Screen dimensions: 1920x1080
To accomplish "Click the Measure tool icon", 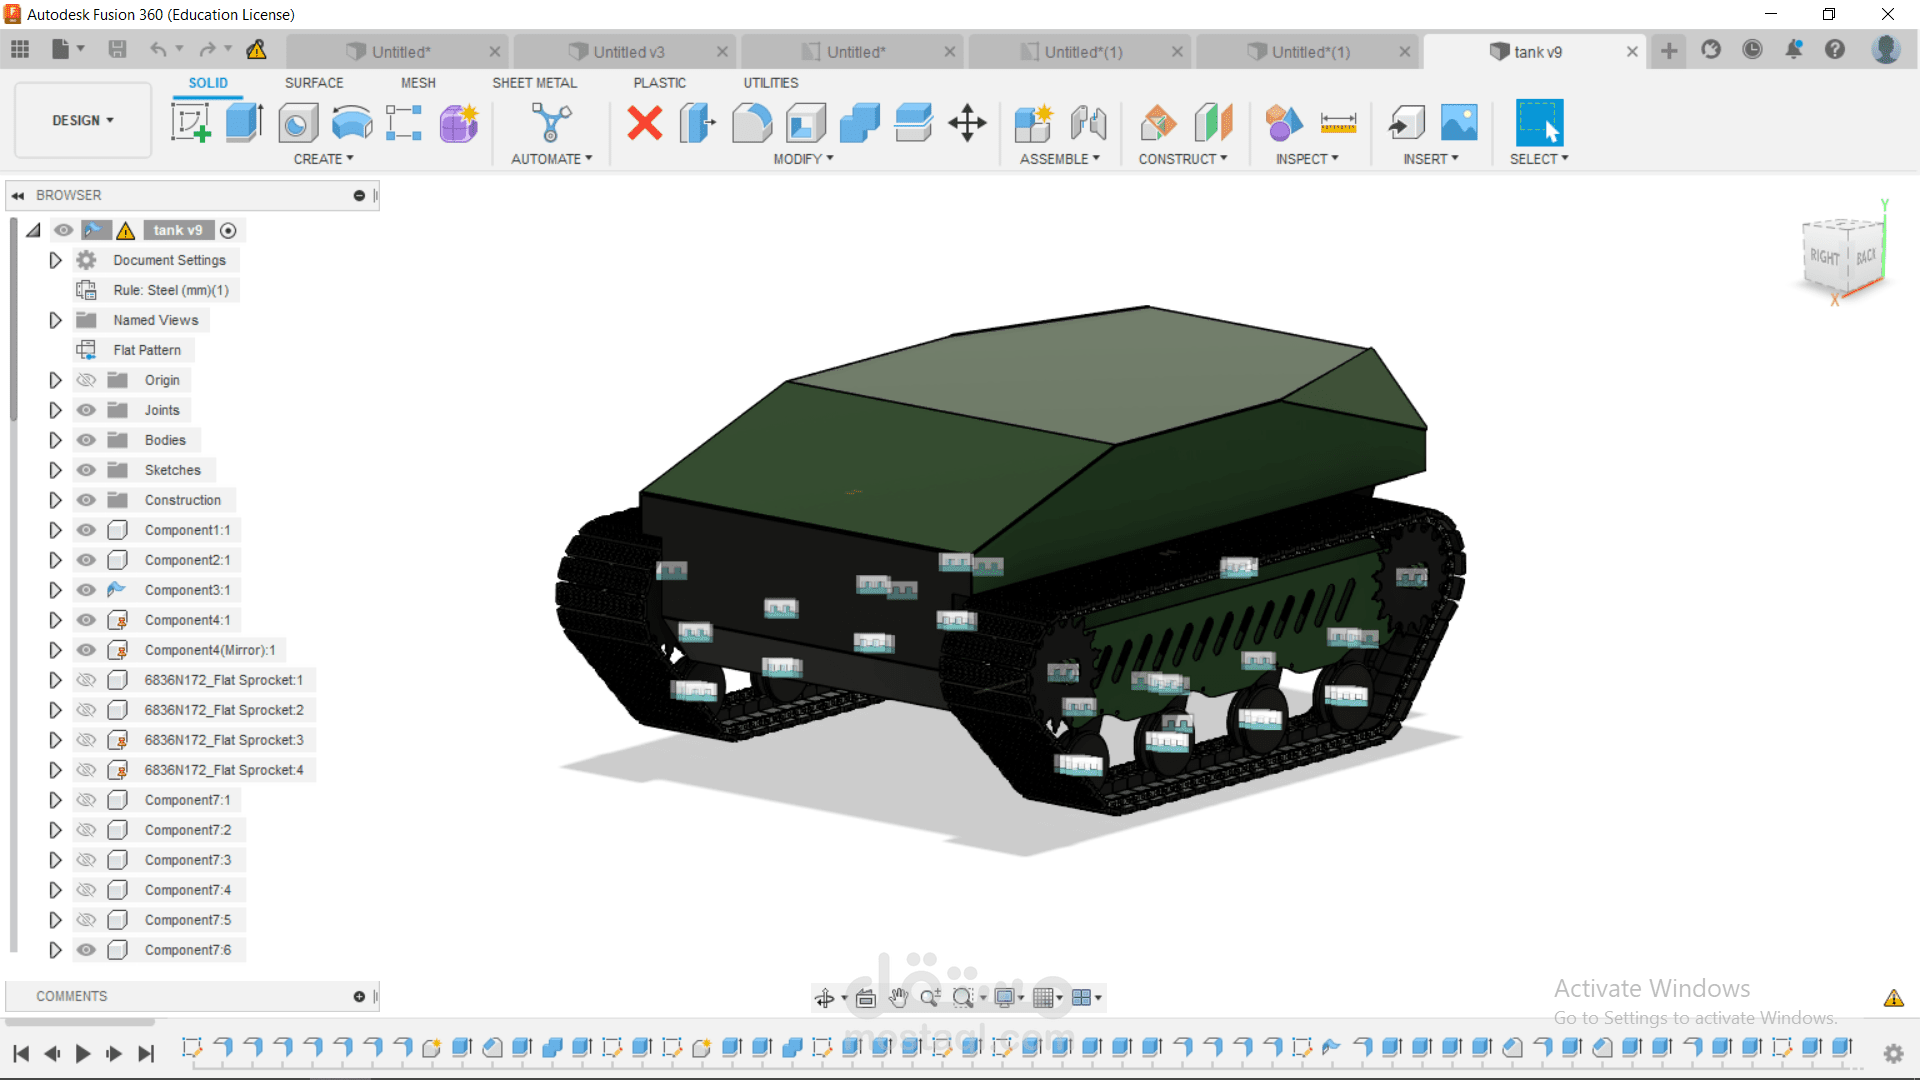I will click(x=1338, y=123).
